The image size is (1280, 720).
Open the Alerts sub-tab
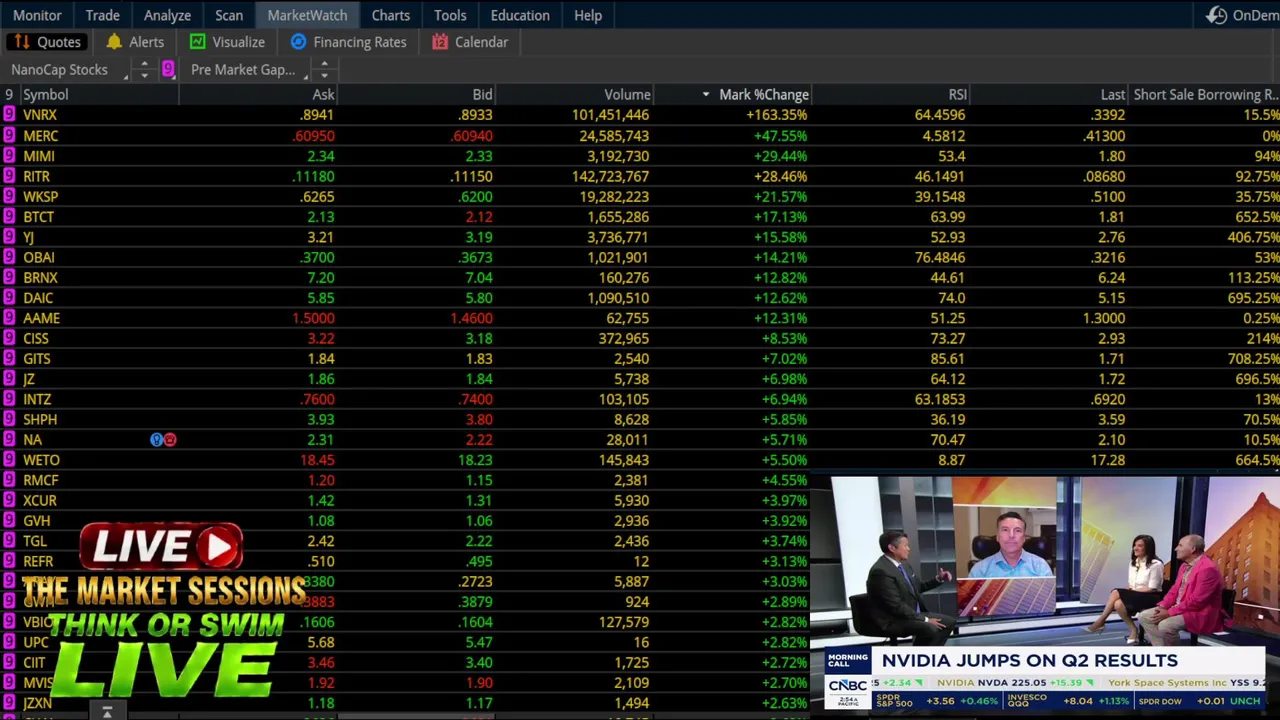[x=134, y=42]
